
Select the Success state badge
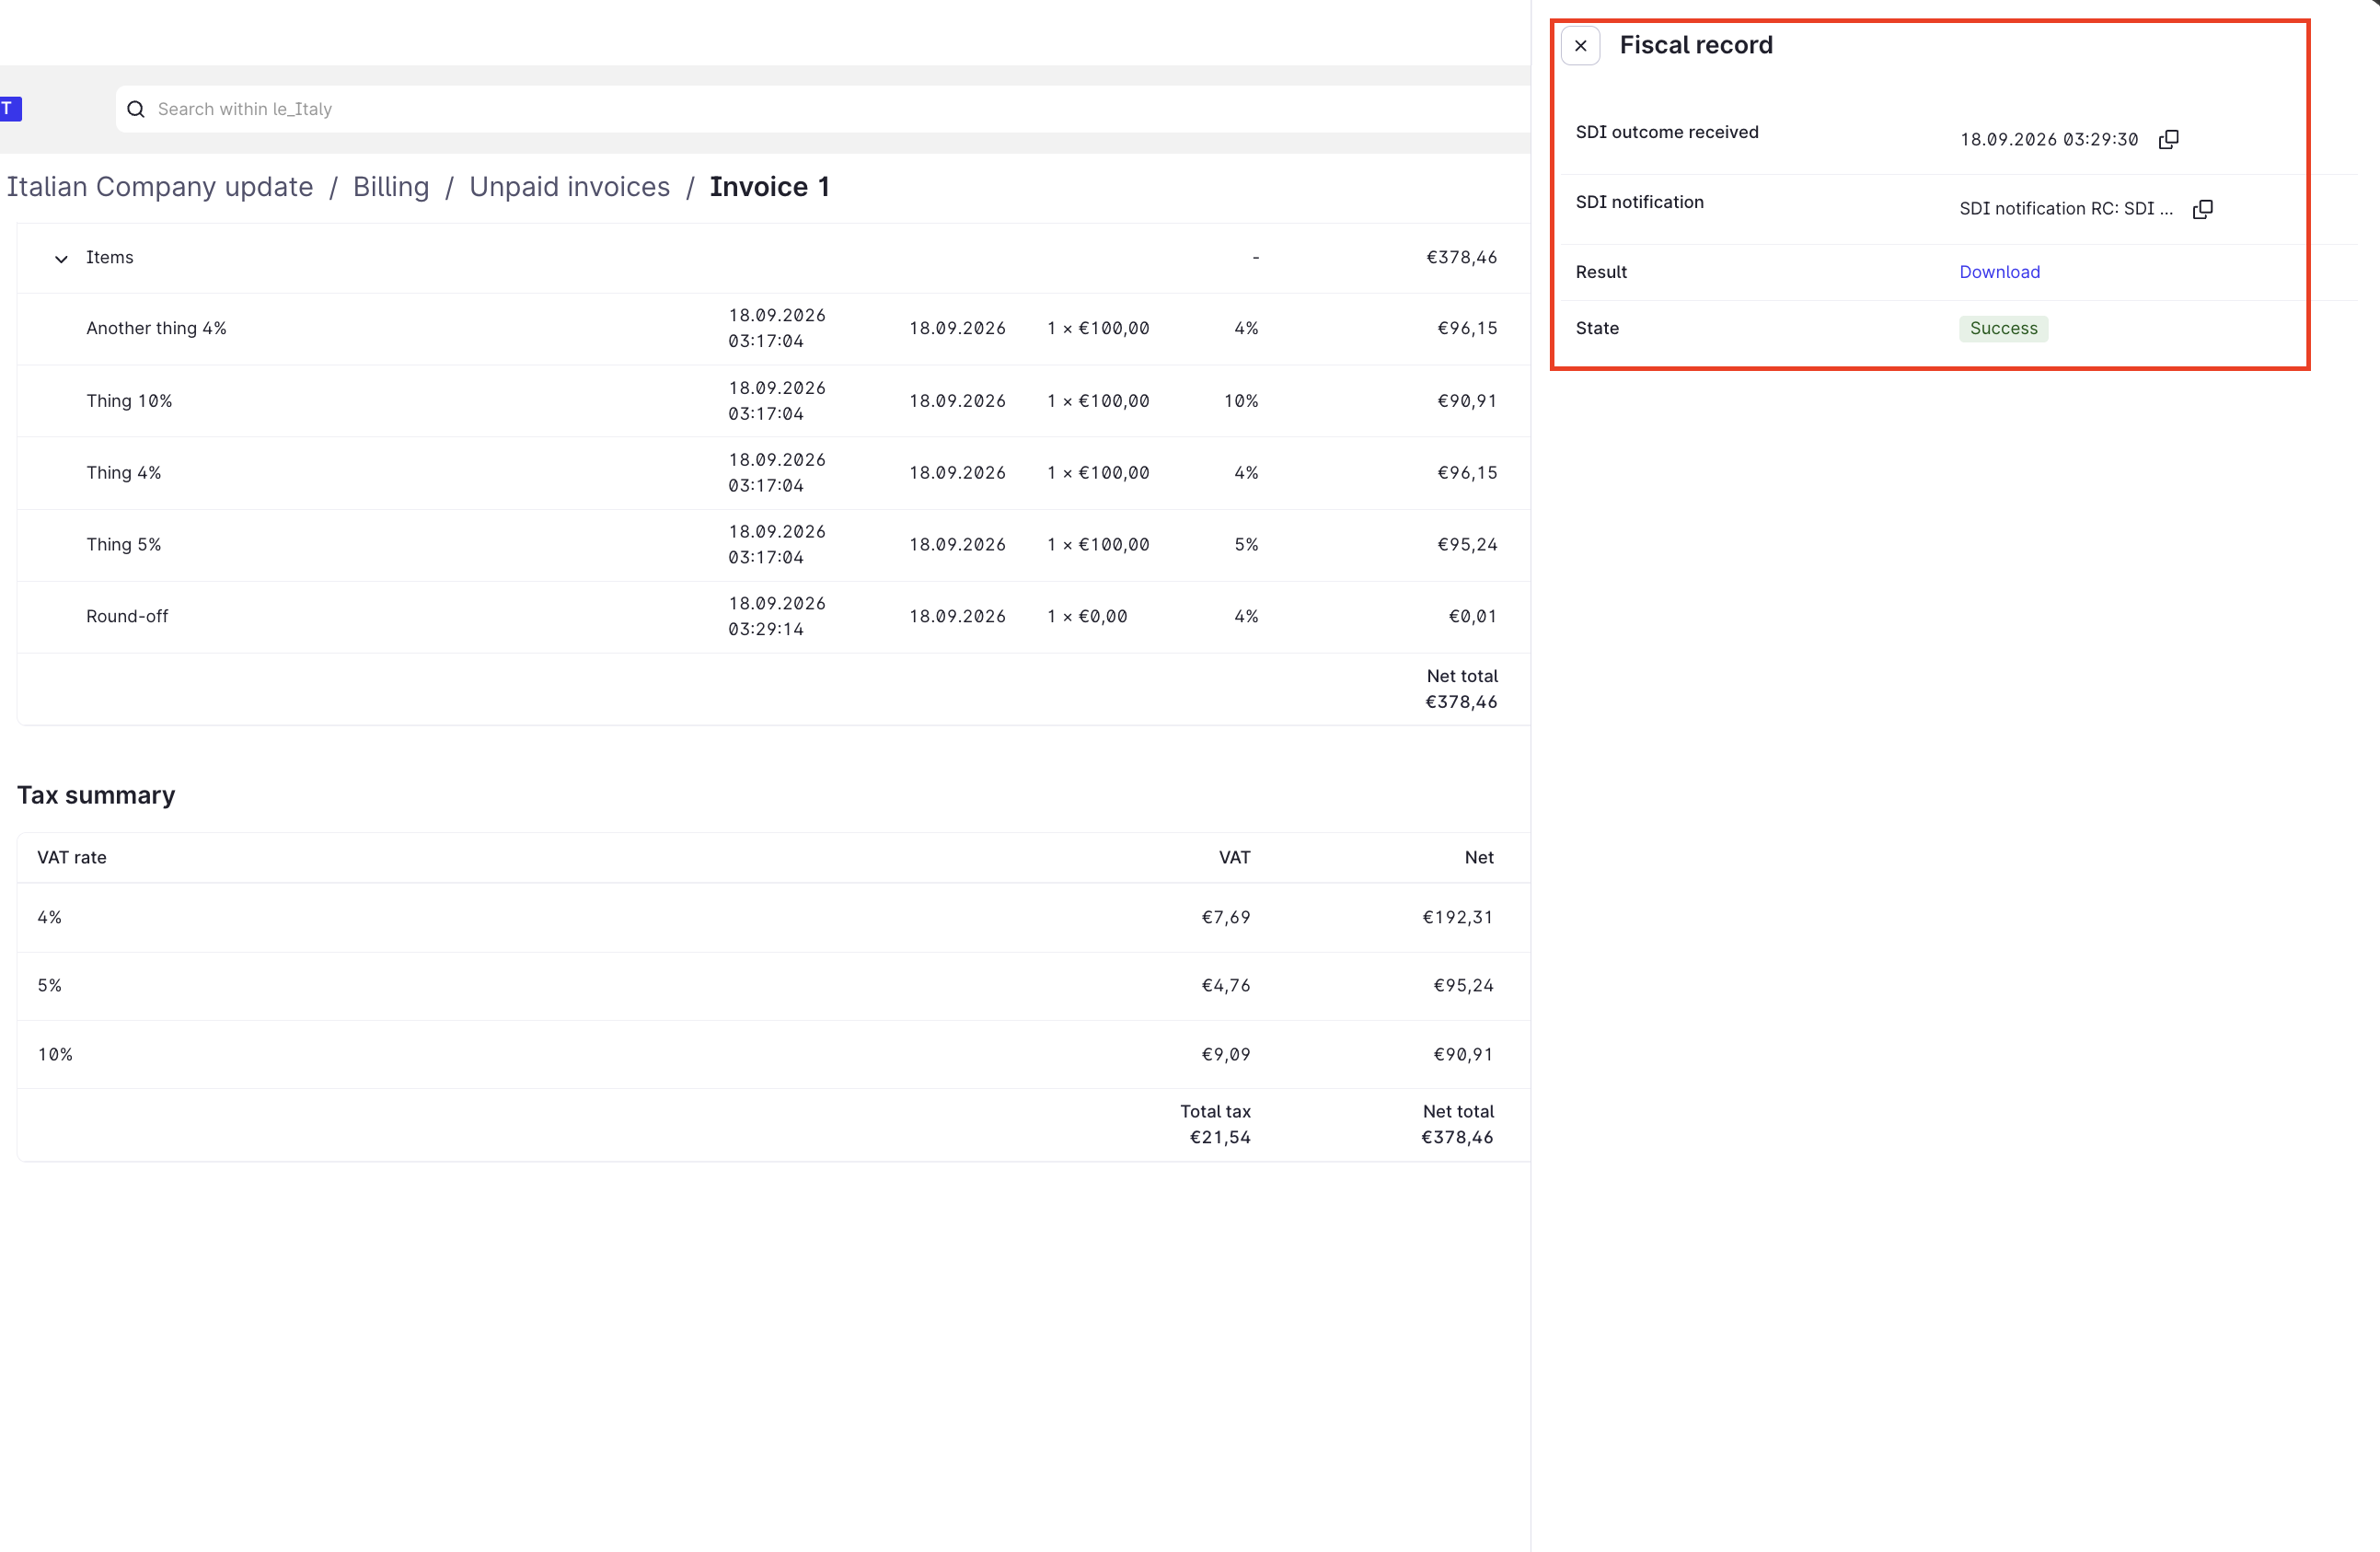pyautogui.click(x=2003, y=329)
